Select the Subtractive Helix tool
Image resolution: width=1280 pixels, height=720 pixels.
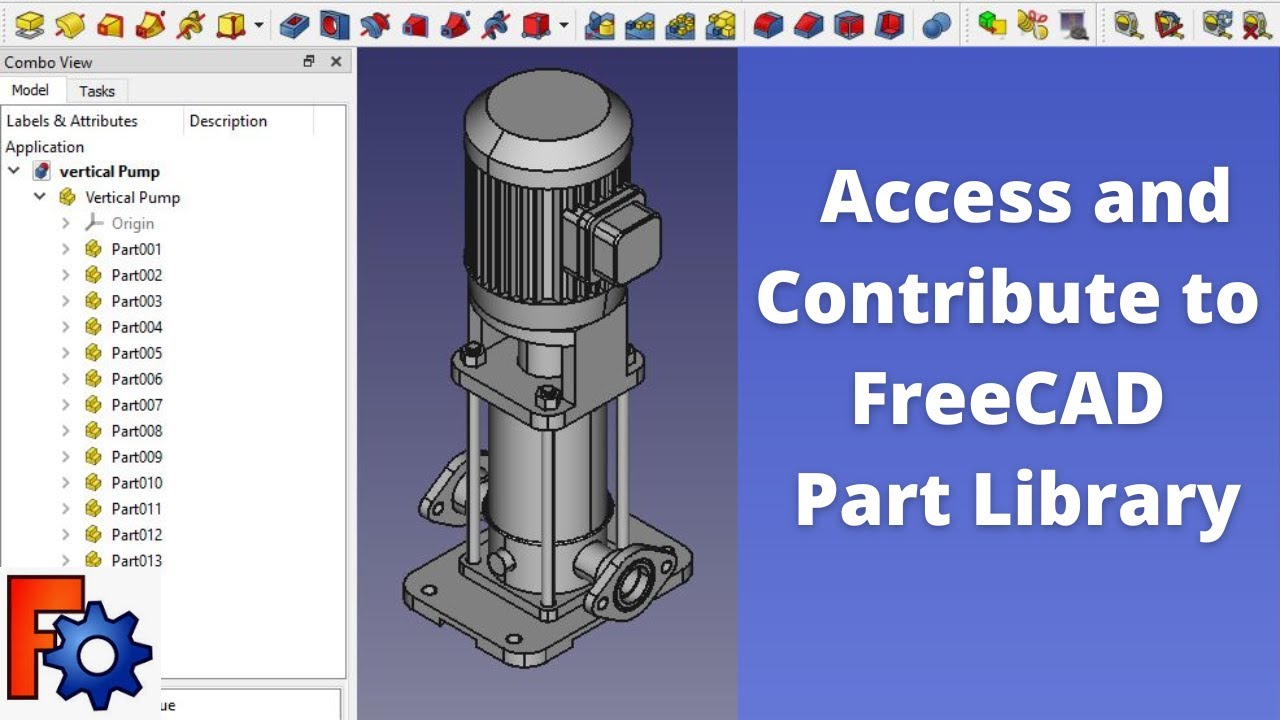495,24
